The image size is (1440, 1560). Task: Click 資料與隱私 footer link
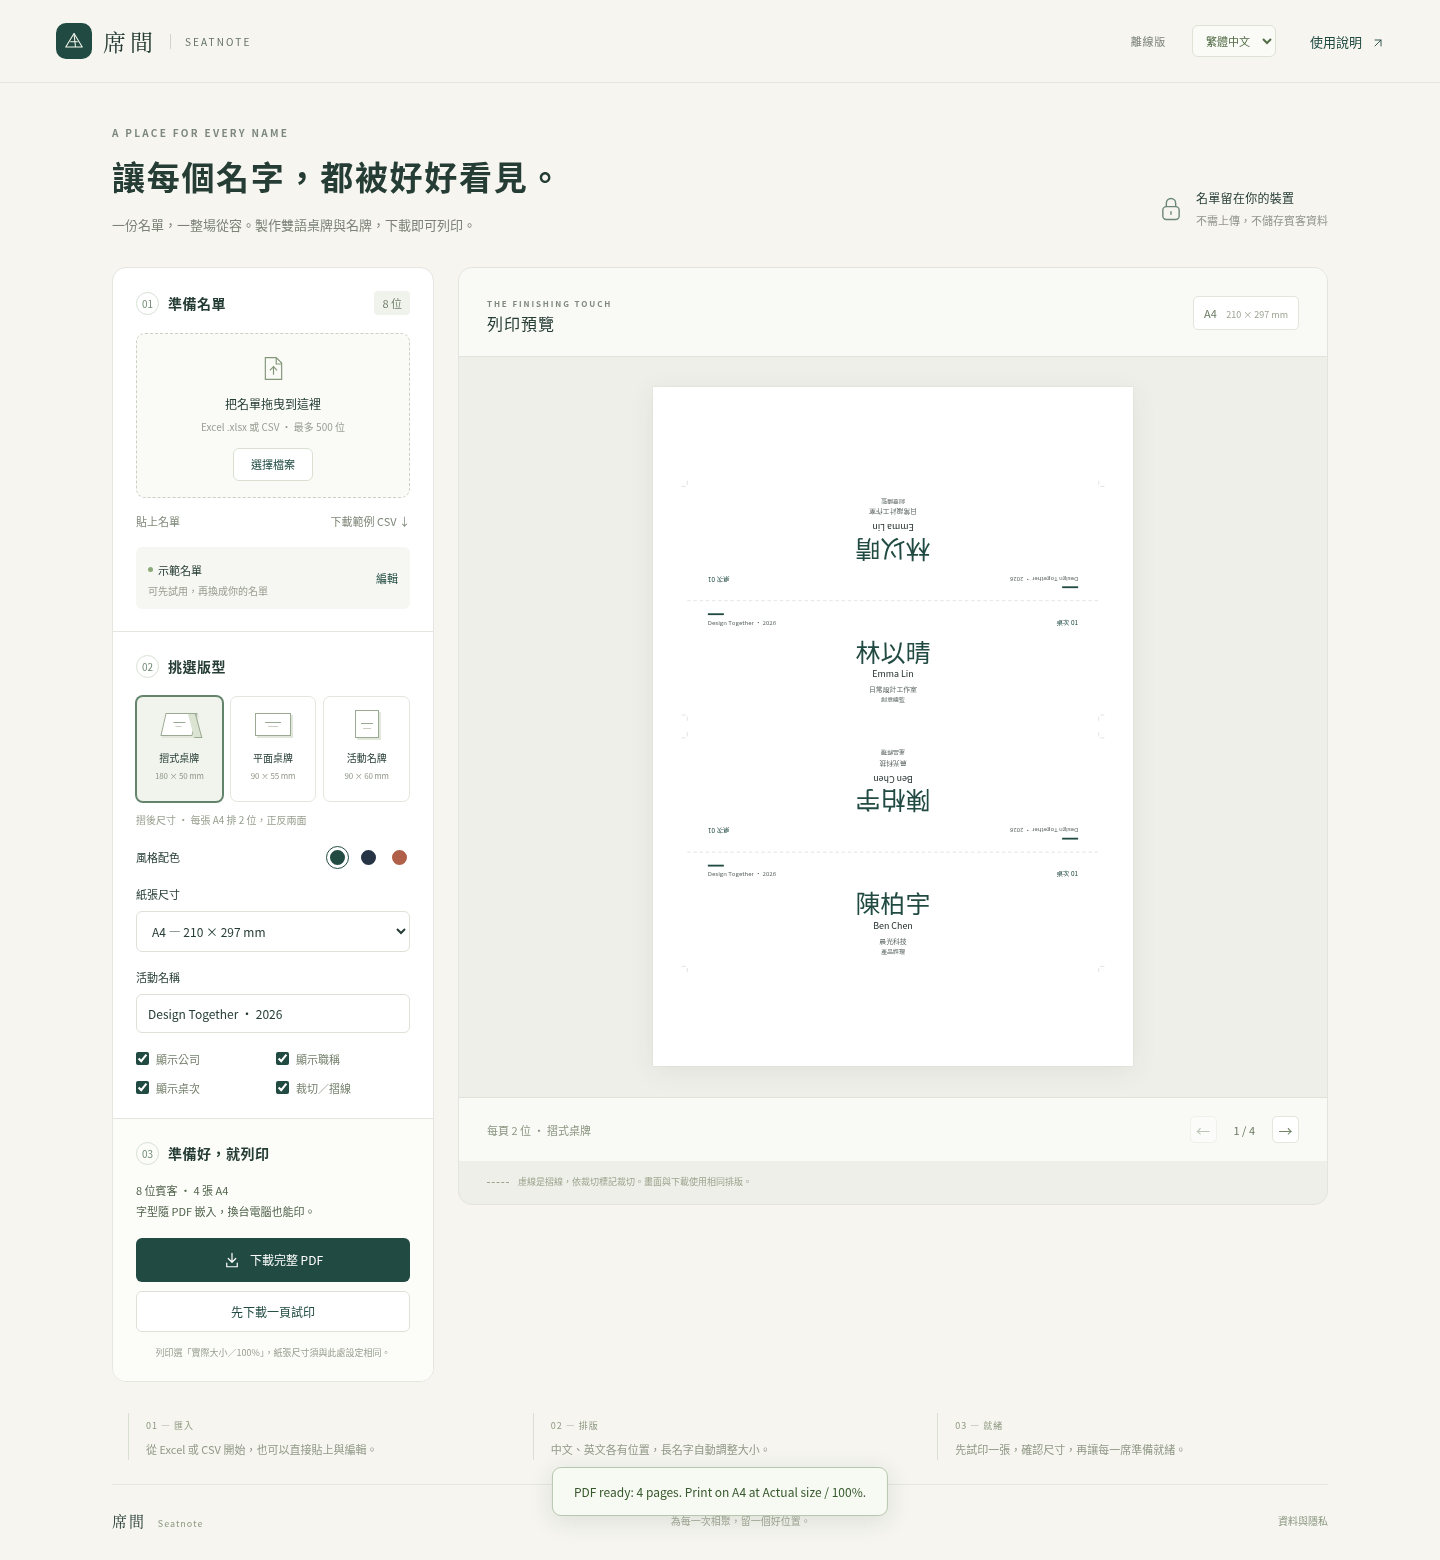coord(1303,1521)
